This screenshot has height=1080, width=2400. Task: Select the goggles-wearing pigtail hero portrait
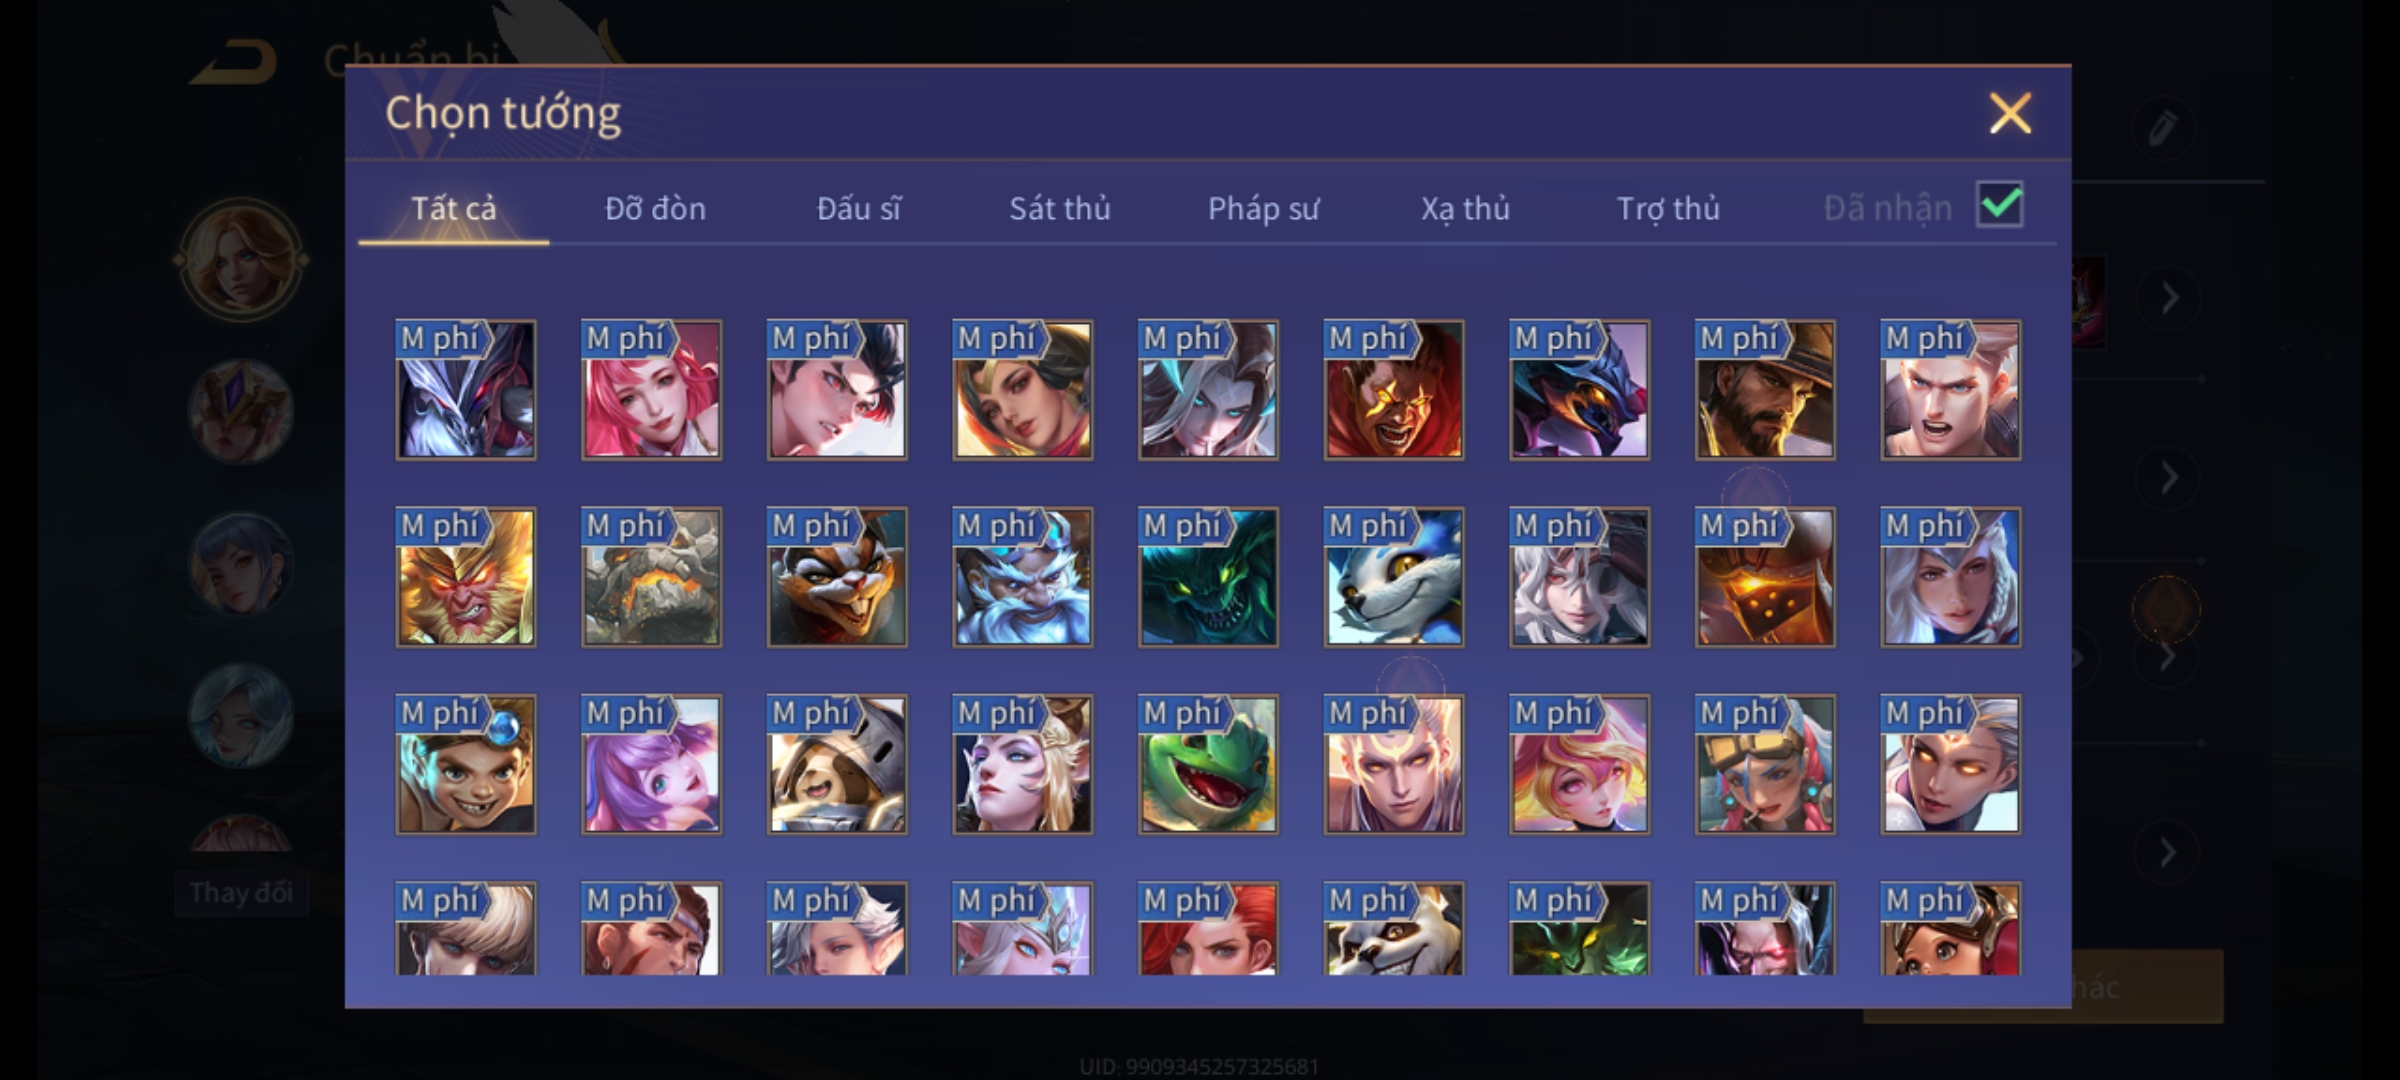tap(1765, 764)
